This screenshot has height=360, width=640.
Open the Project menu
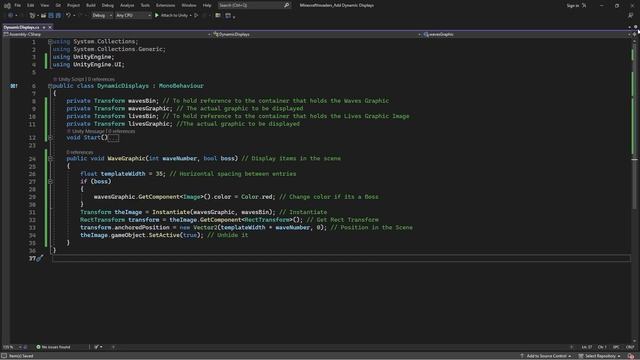coord(73,5)
